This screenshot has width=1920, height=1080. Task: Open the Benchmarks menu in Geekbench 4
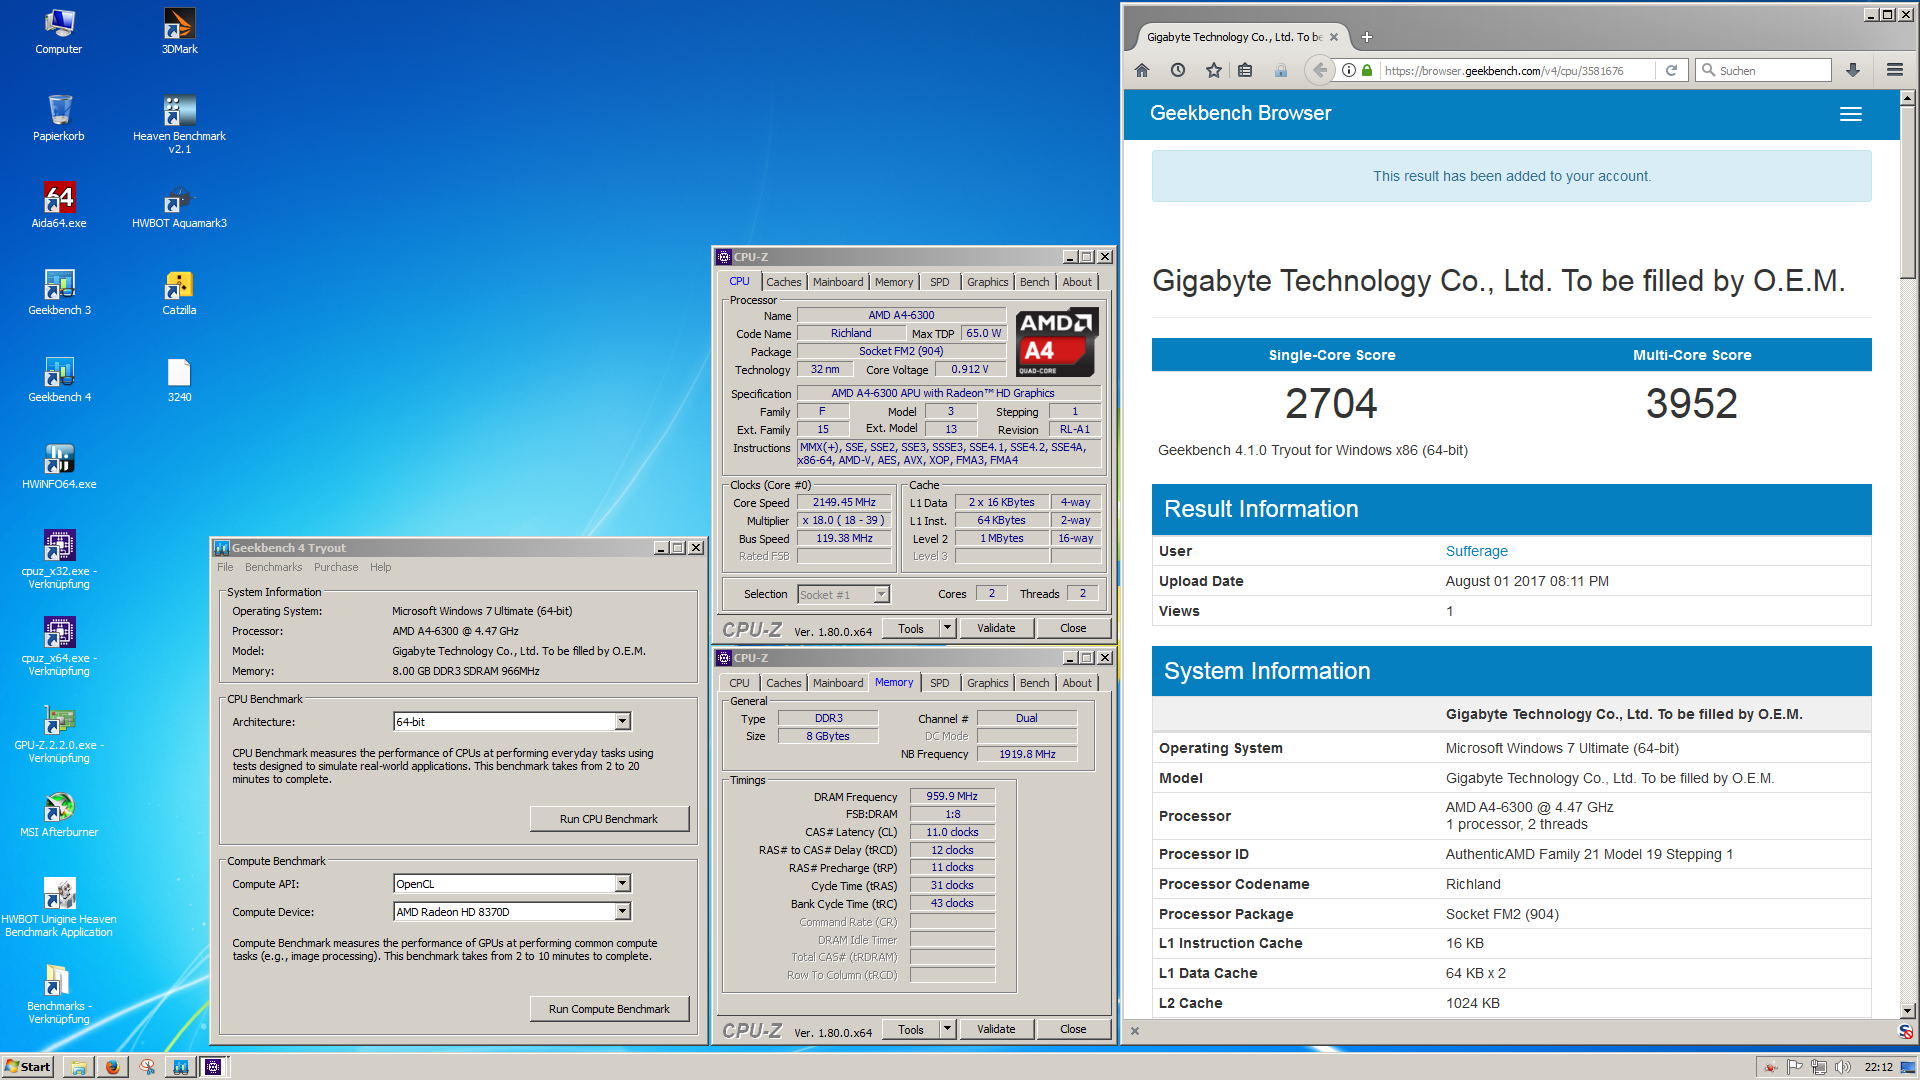pyautogui.click(x=273, y=567)
